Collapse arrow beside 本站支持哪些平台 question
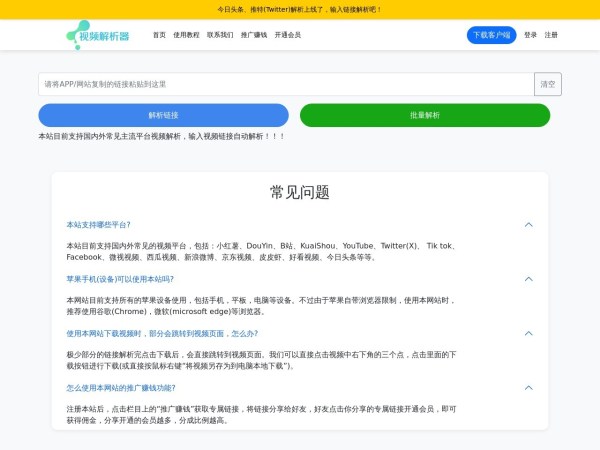The height and width of the screenshot is (450, 600). pos(528,224)
